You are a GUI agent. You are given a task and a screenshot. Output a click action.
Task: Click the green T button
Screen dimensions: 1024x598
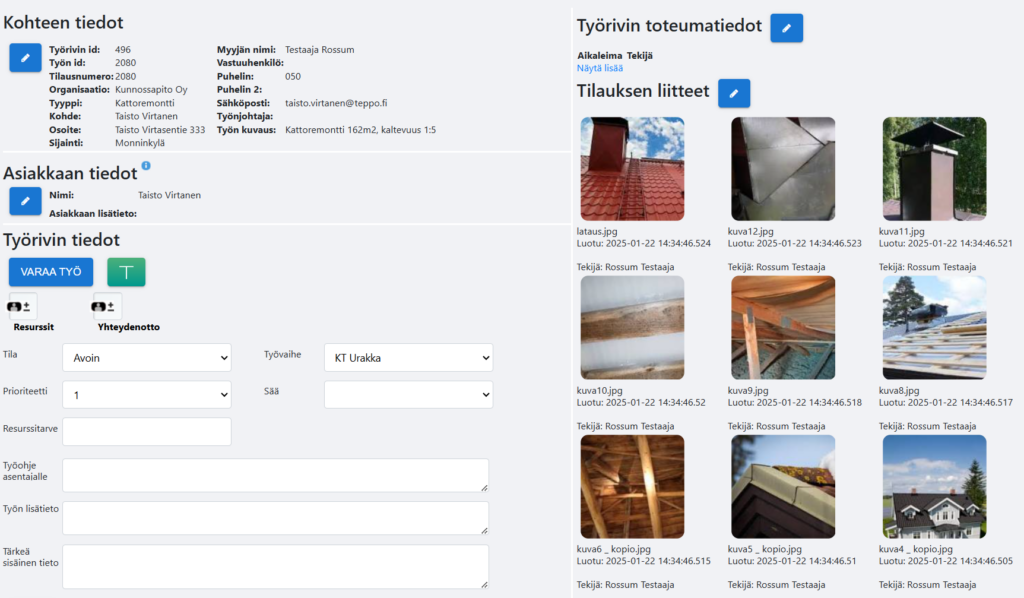point(126,272)
